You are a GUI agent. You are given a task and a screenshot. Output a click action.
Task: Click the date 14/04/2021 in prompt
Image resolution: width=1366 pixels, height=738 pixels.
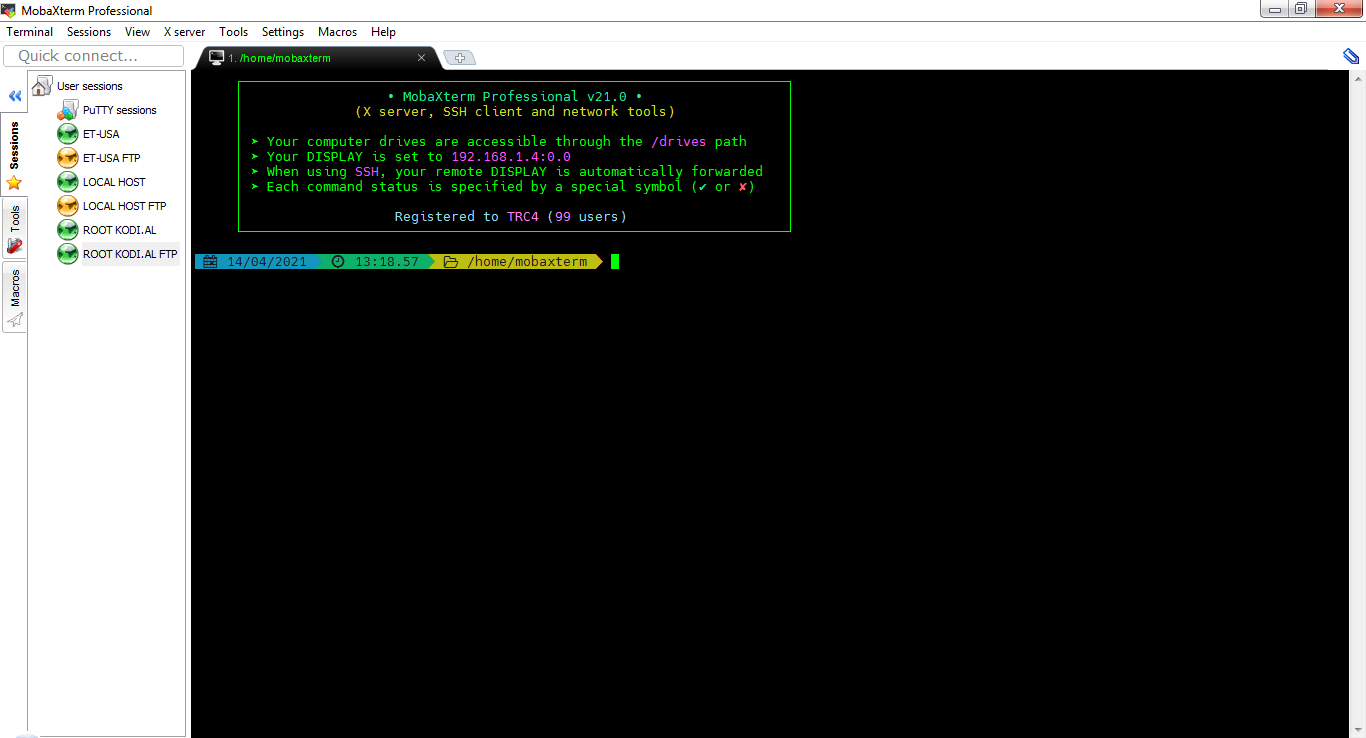[x=267, y=262]
